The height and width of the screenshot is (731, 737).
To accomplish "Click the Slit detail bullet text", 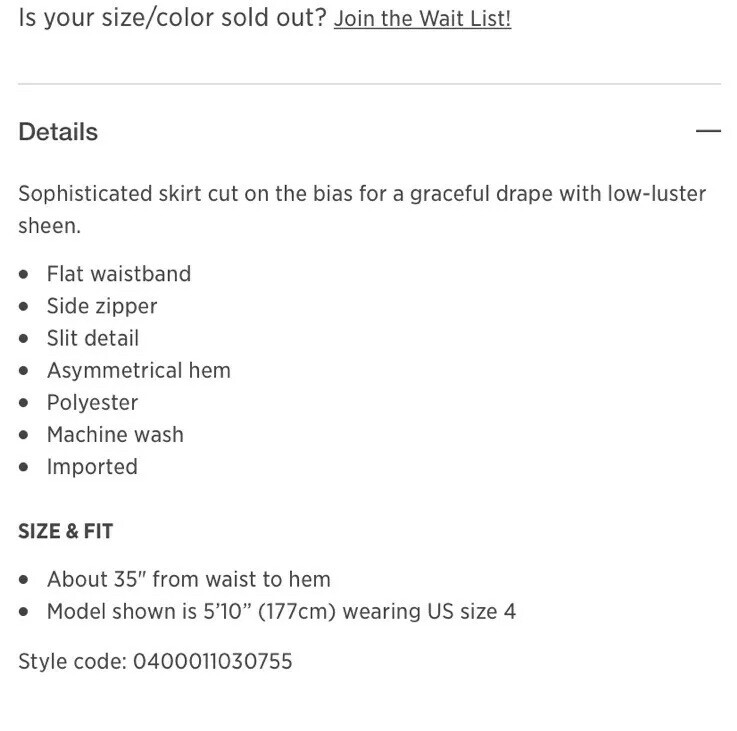I will (x=93, y=338).
